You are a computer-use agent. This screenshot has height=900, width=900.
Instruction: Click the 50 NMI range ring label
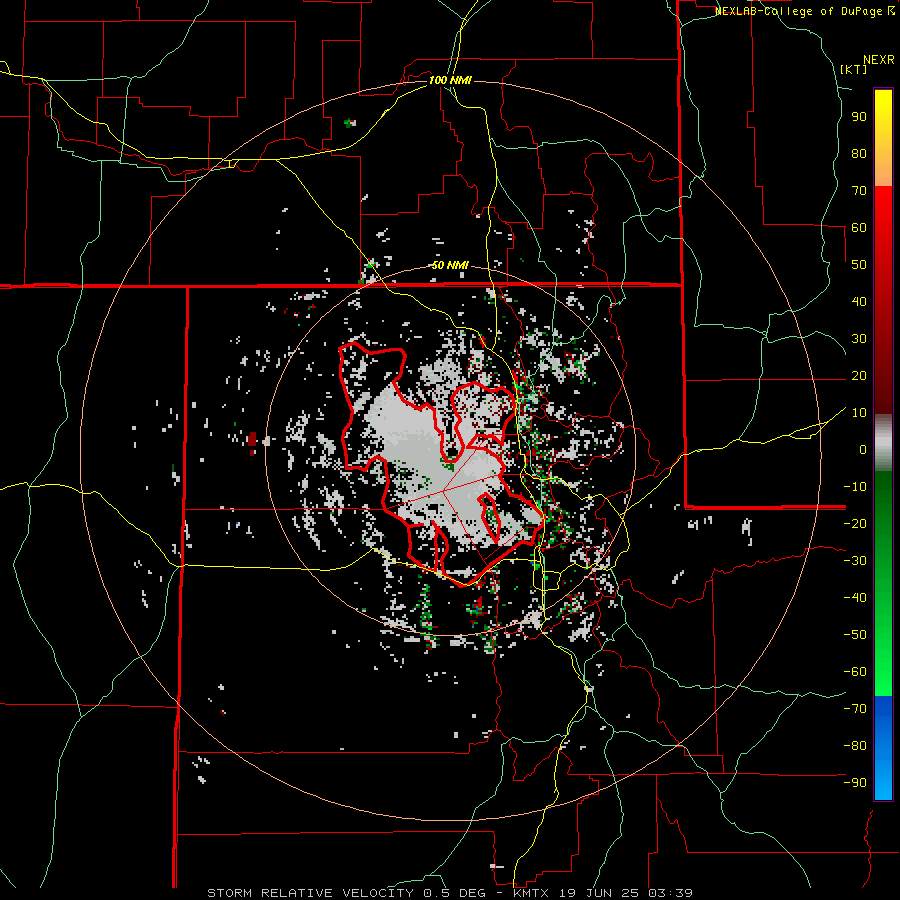[450, 265]
